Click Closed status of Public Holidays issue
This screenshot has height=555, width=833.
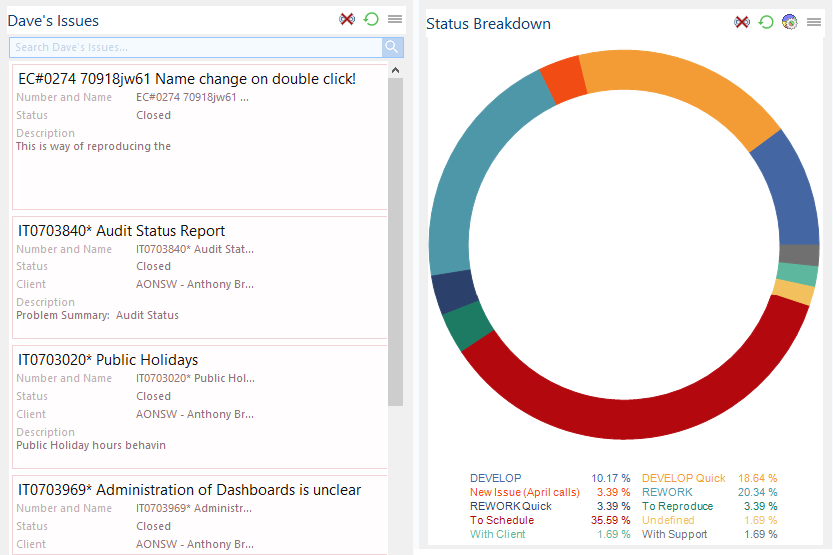154,396
